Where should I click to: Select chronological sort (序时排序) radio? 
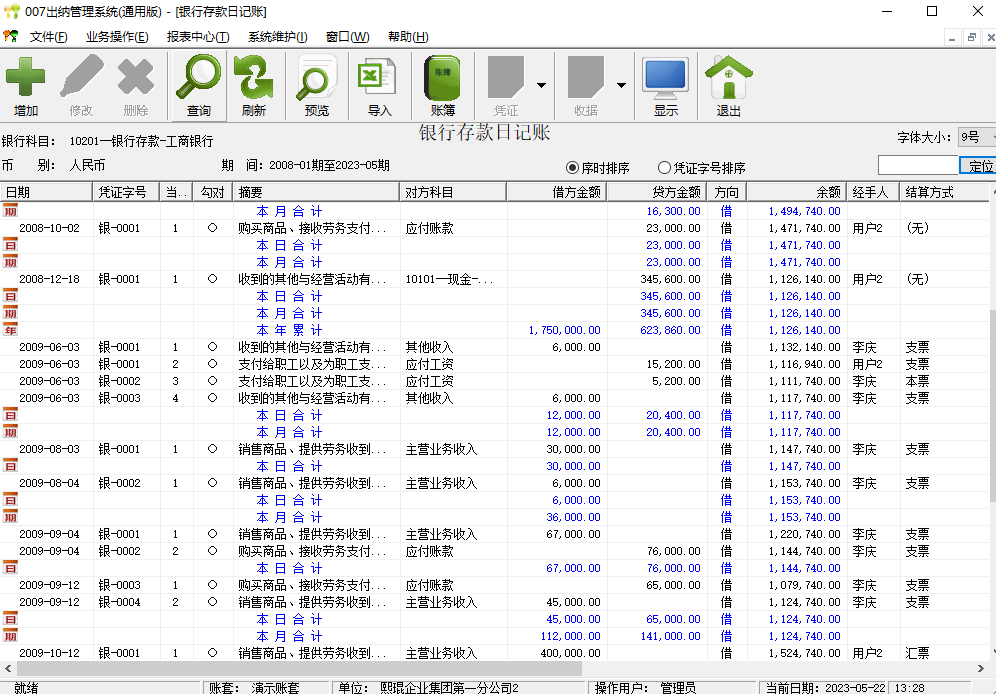(572, 168)
